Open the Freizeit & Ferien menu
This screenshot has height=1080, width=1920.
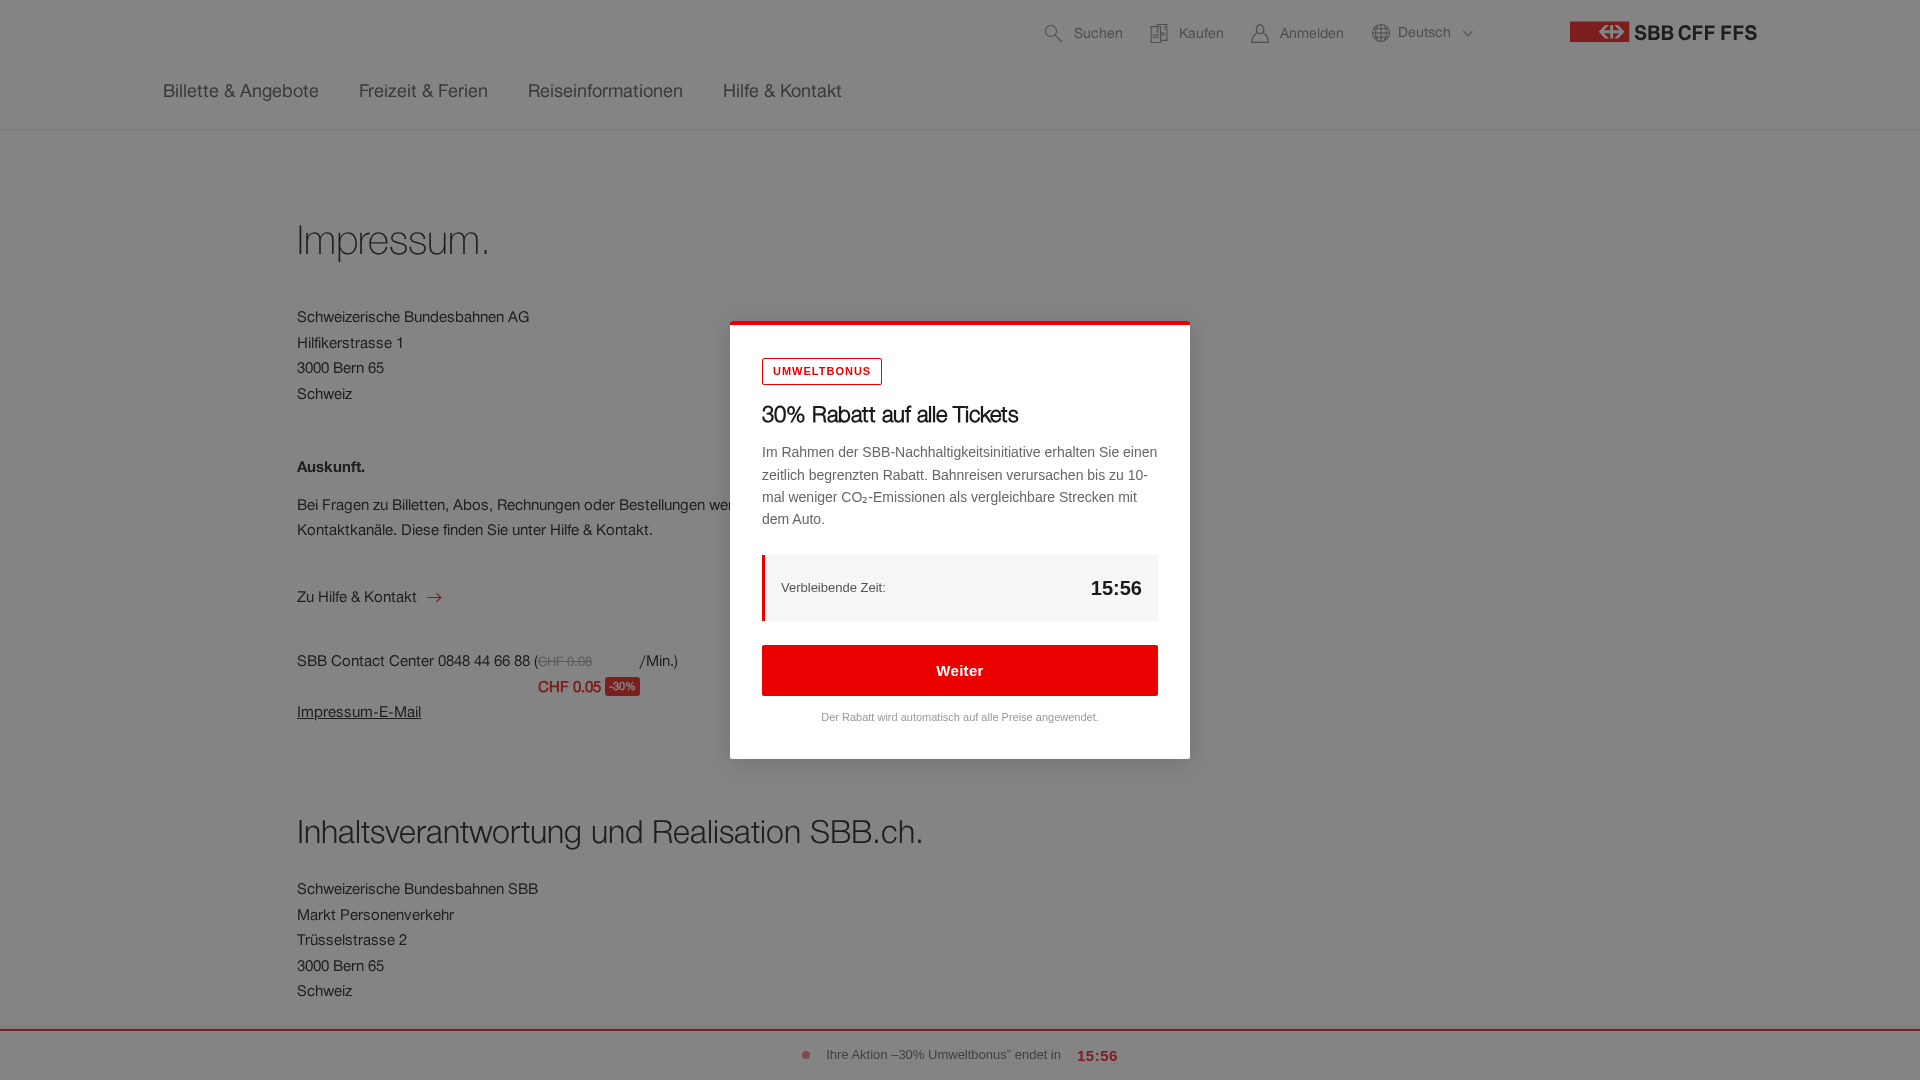pos(423,91)
